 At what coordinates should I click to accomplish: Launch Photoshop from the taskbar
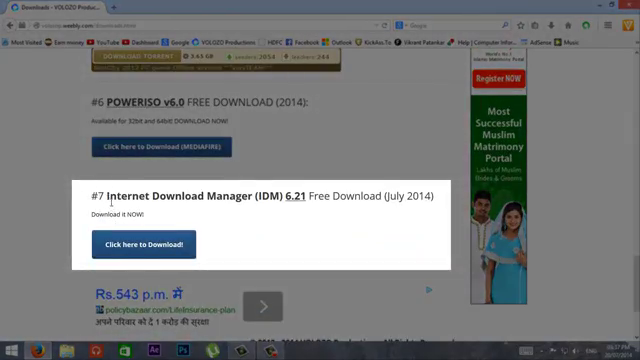(183, 350)
